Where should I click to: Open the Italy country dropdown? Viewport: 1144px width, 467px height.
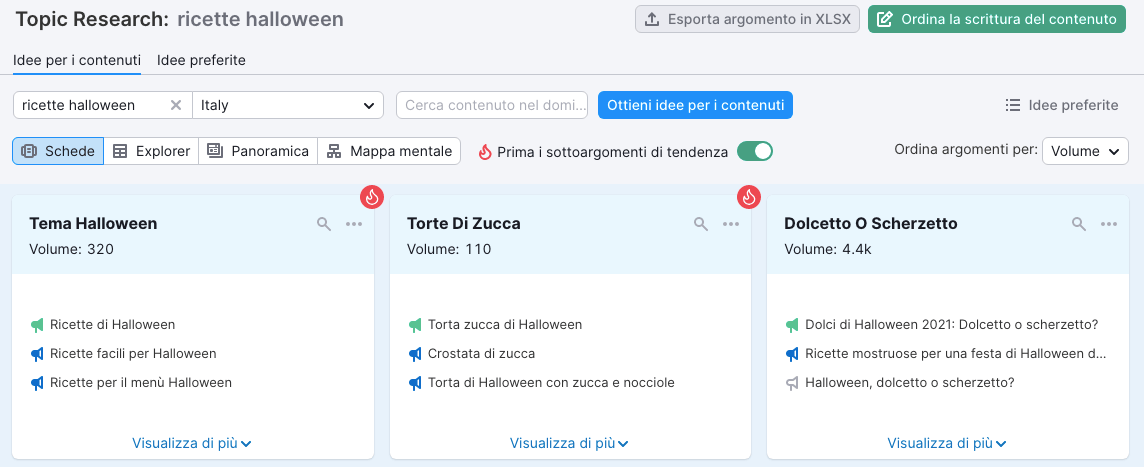pyautogui.click(x=288, y=105)
